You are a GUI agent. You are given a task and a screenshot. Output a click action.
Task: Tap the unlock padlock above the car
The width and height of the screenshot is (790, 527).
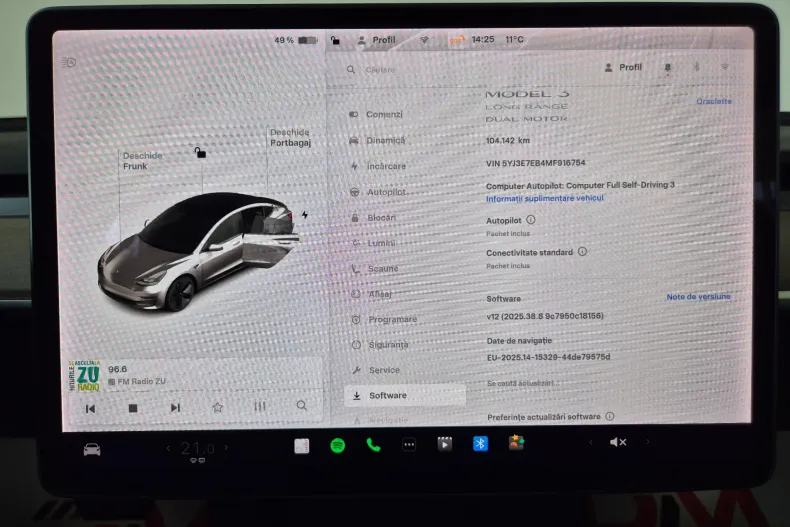[200, 152]
